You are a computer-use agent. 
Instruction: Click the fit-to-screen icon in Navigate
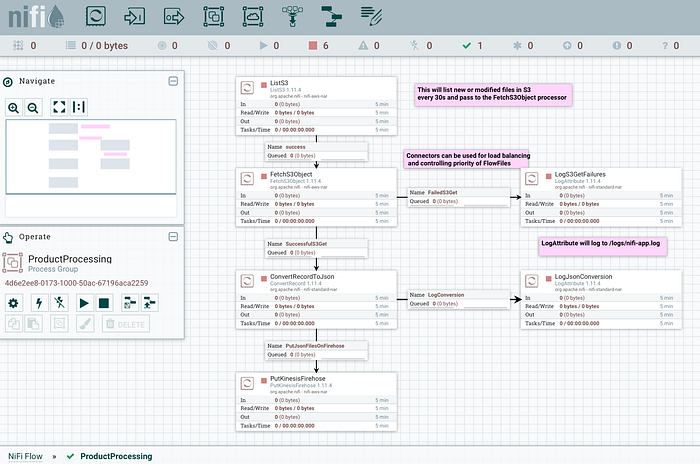59,107
